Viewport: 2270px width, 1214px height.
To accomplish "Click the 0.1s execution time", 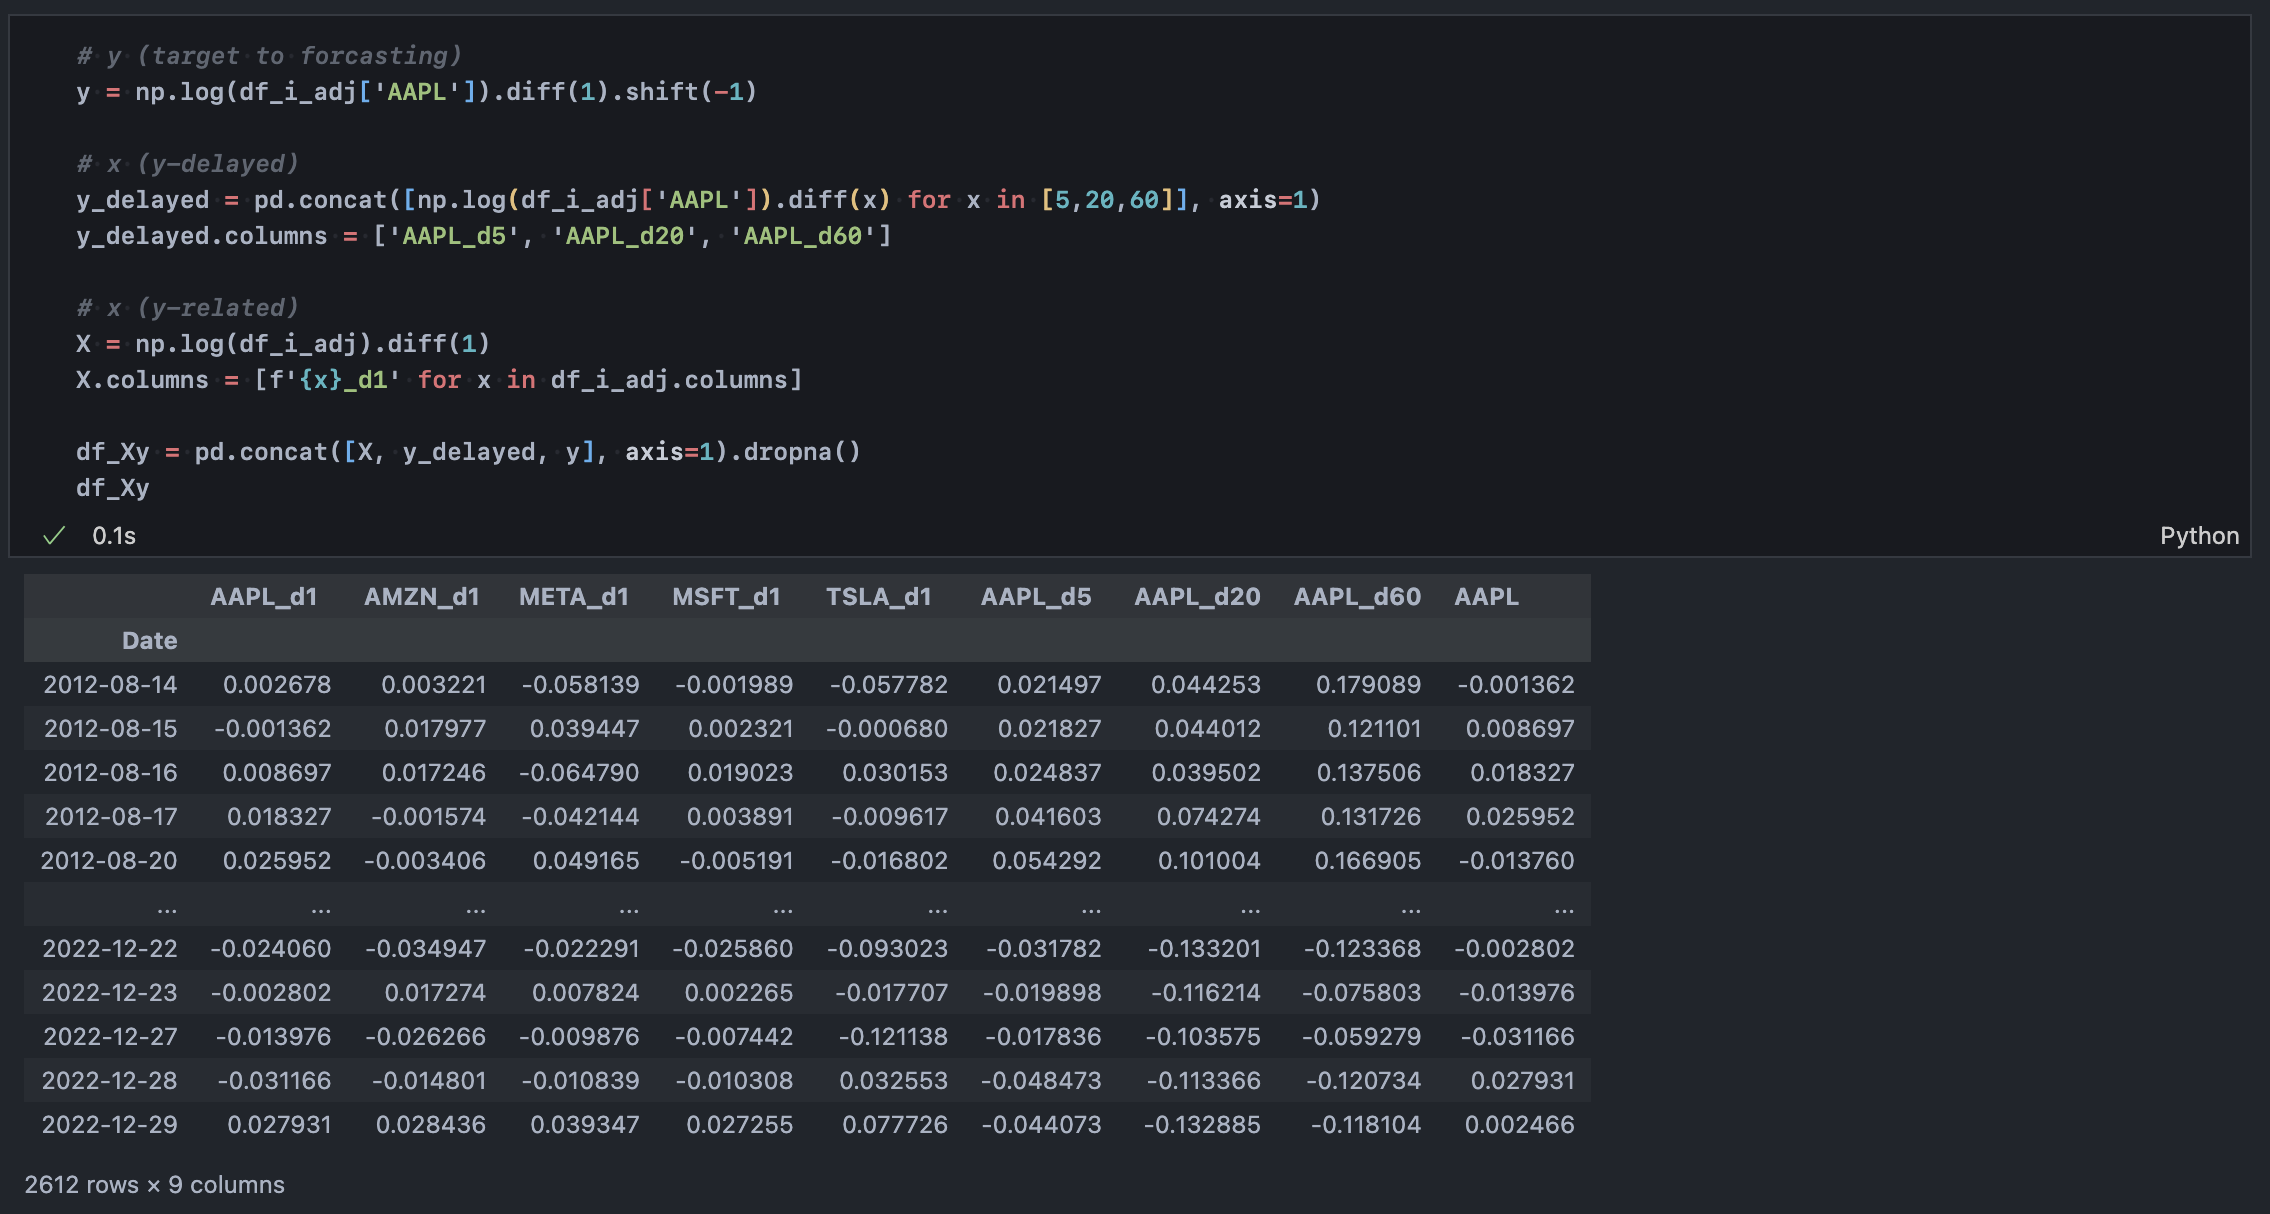I will [x=114, y=536].
